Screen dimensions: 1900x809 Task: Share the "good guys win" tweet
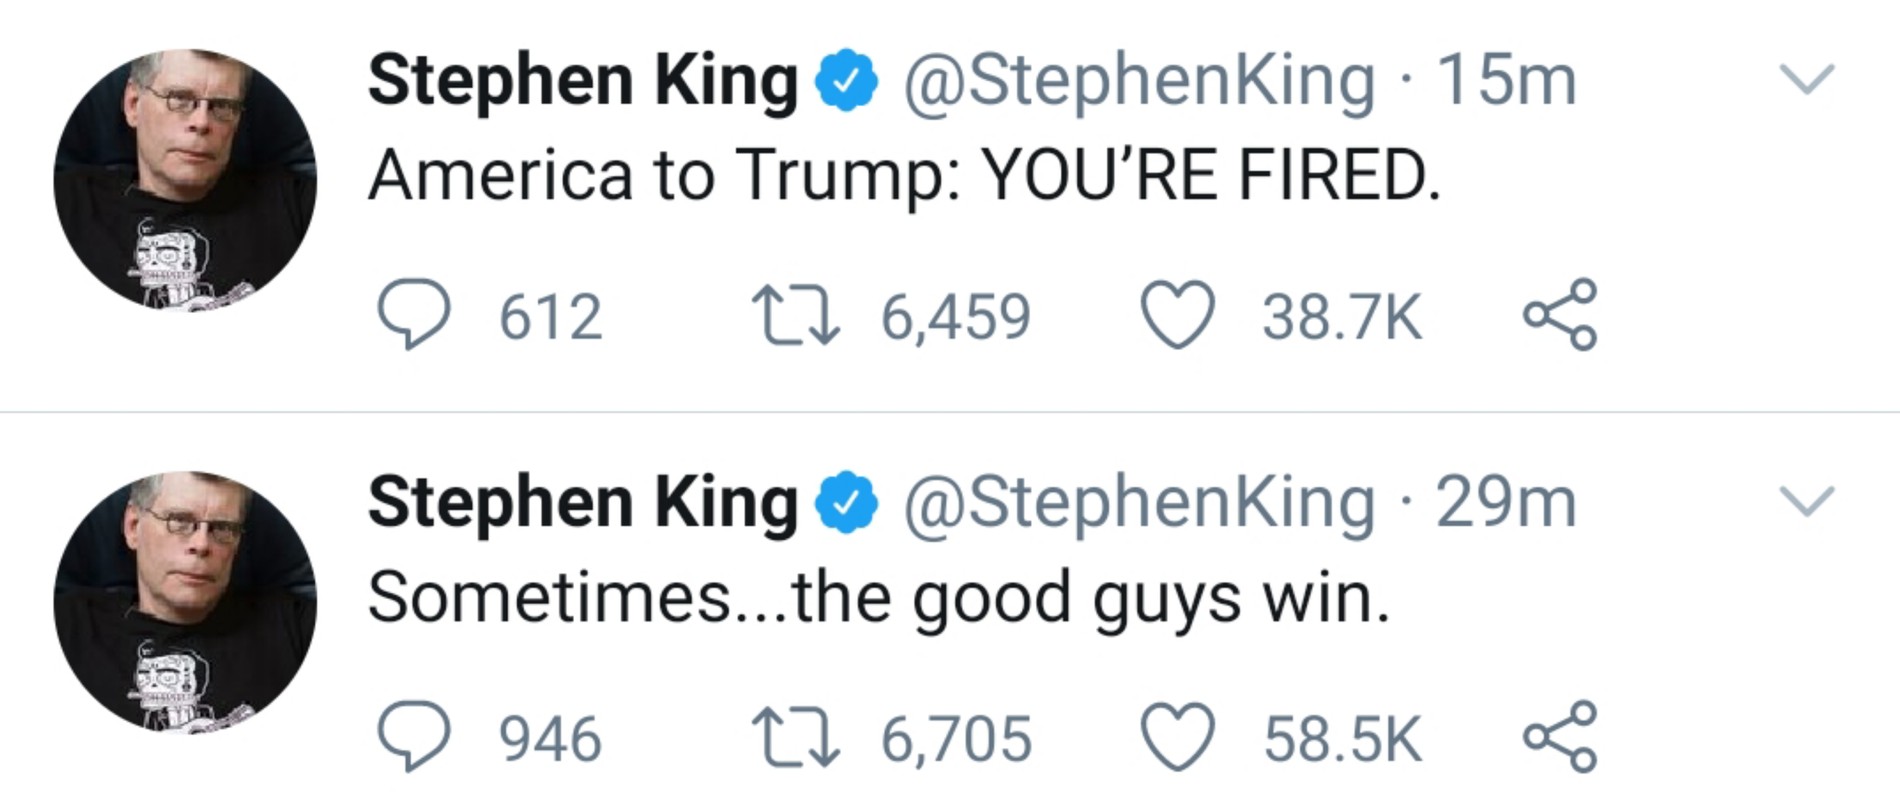coord(1560,739)
